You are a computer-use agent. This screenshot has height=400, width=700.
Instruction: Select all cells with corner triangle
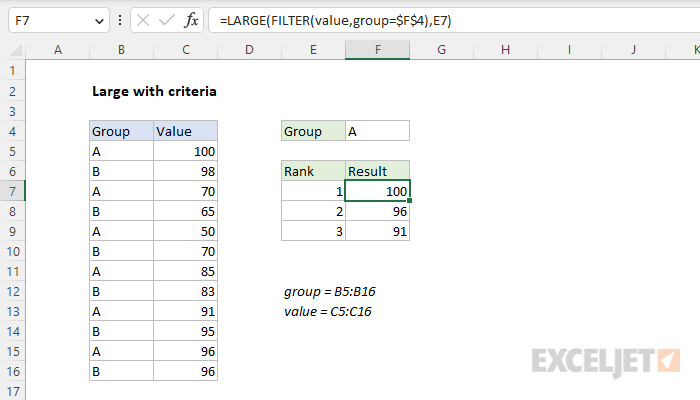tap(15, 50)
